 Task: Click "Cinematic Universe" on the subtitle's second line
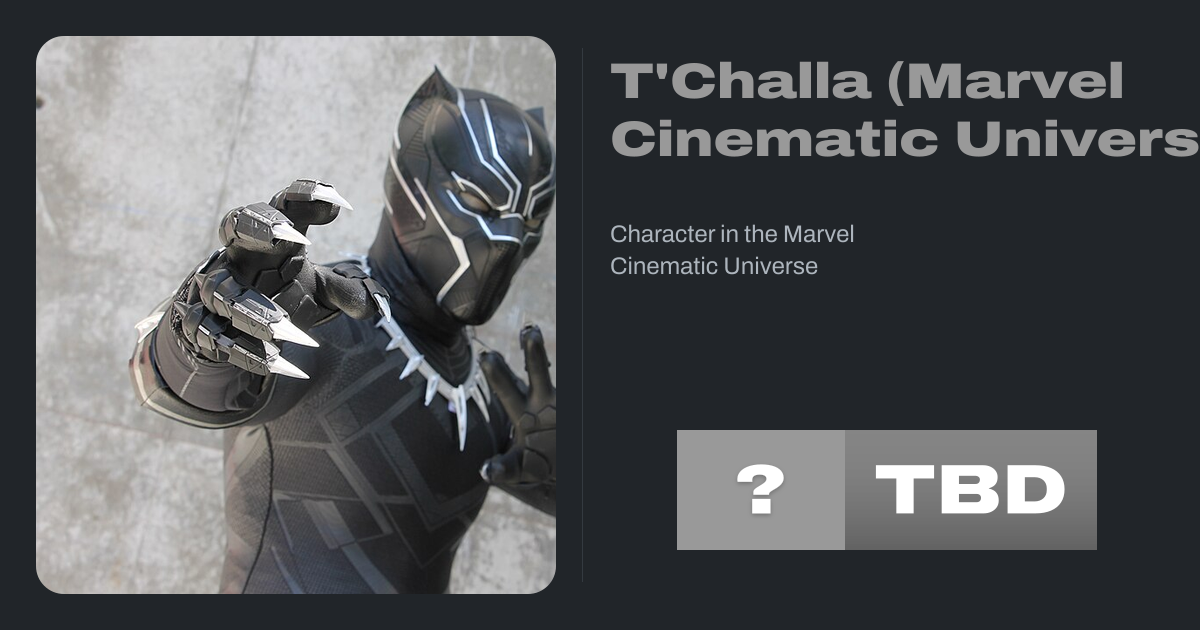click(714, 267)
